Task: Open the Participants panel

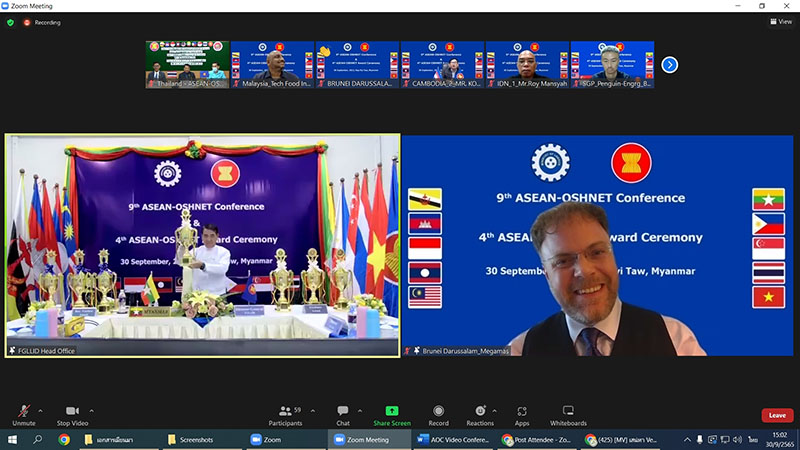Action: [284, 411]
